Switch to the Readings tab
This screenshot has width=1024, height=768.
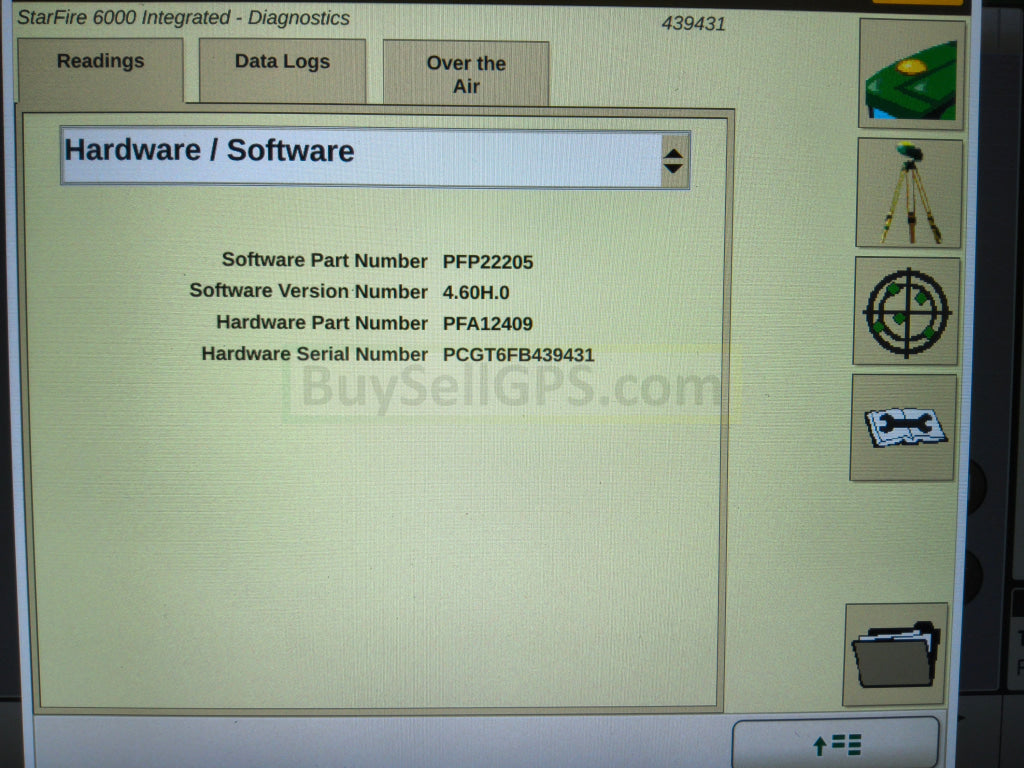click(x=100, y=62)
